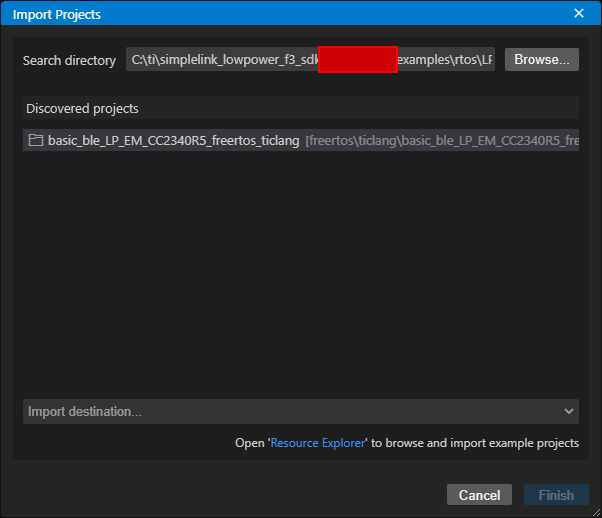Click the Search directory label
Viewport: 602px width, 518px height.
pos(69,60)
